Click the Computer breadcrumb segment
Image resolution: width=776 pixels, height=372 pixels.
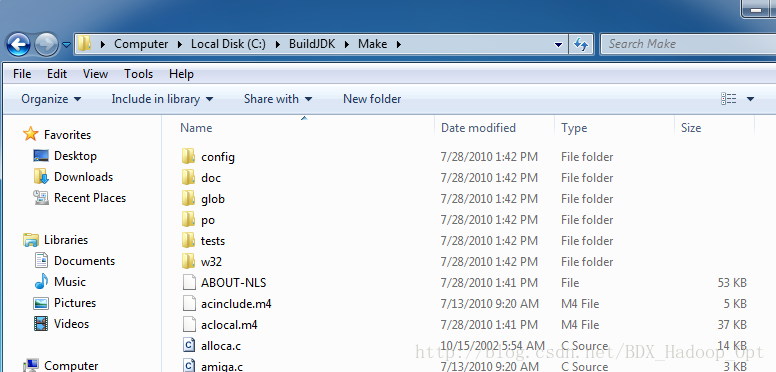click(x=141, y=44)
